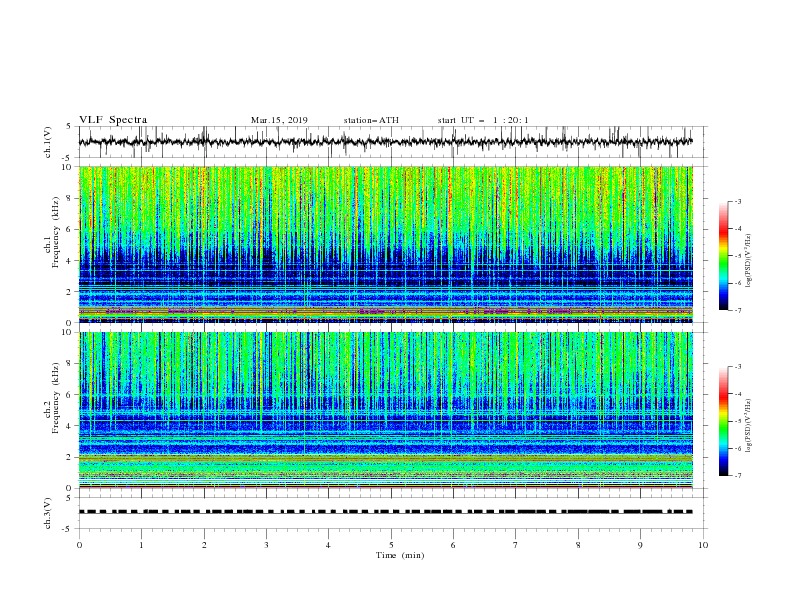This screenshot has width=792, height=612.
Task: Select the date text "Mar.15, 2019"
Action: click(279, 120)
